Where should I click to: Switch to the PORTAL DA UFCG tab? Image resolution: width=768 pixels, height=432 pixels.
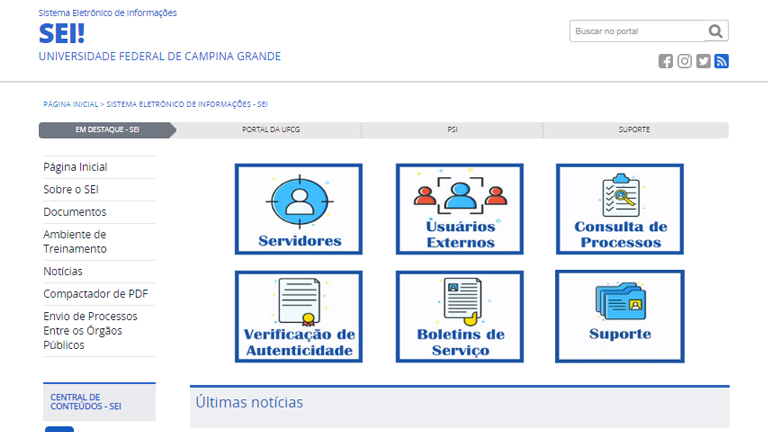point(271,130)
